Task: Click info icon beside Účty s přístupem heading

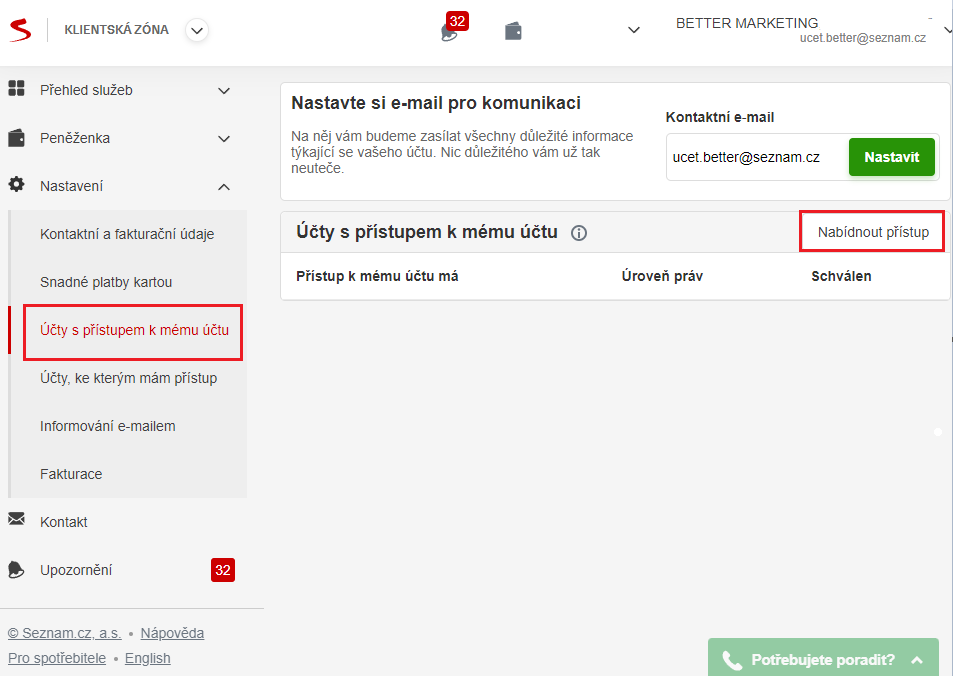Action: coord(579,233)
